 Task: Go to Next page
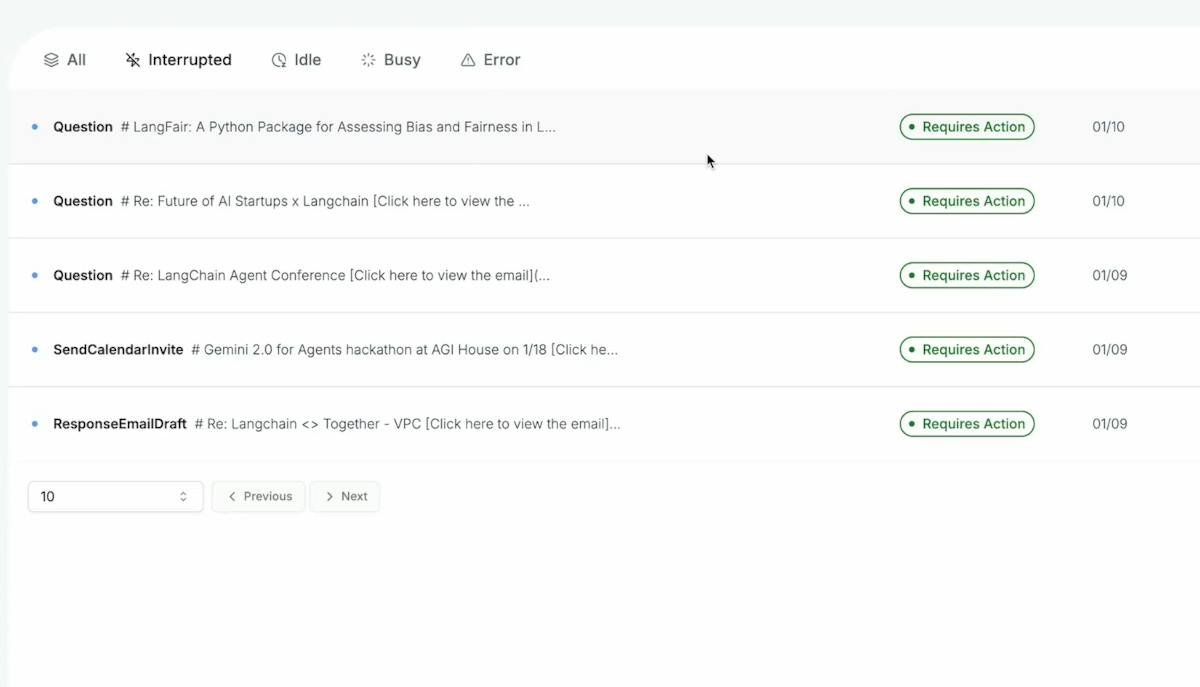click(345, 496)
